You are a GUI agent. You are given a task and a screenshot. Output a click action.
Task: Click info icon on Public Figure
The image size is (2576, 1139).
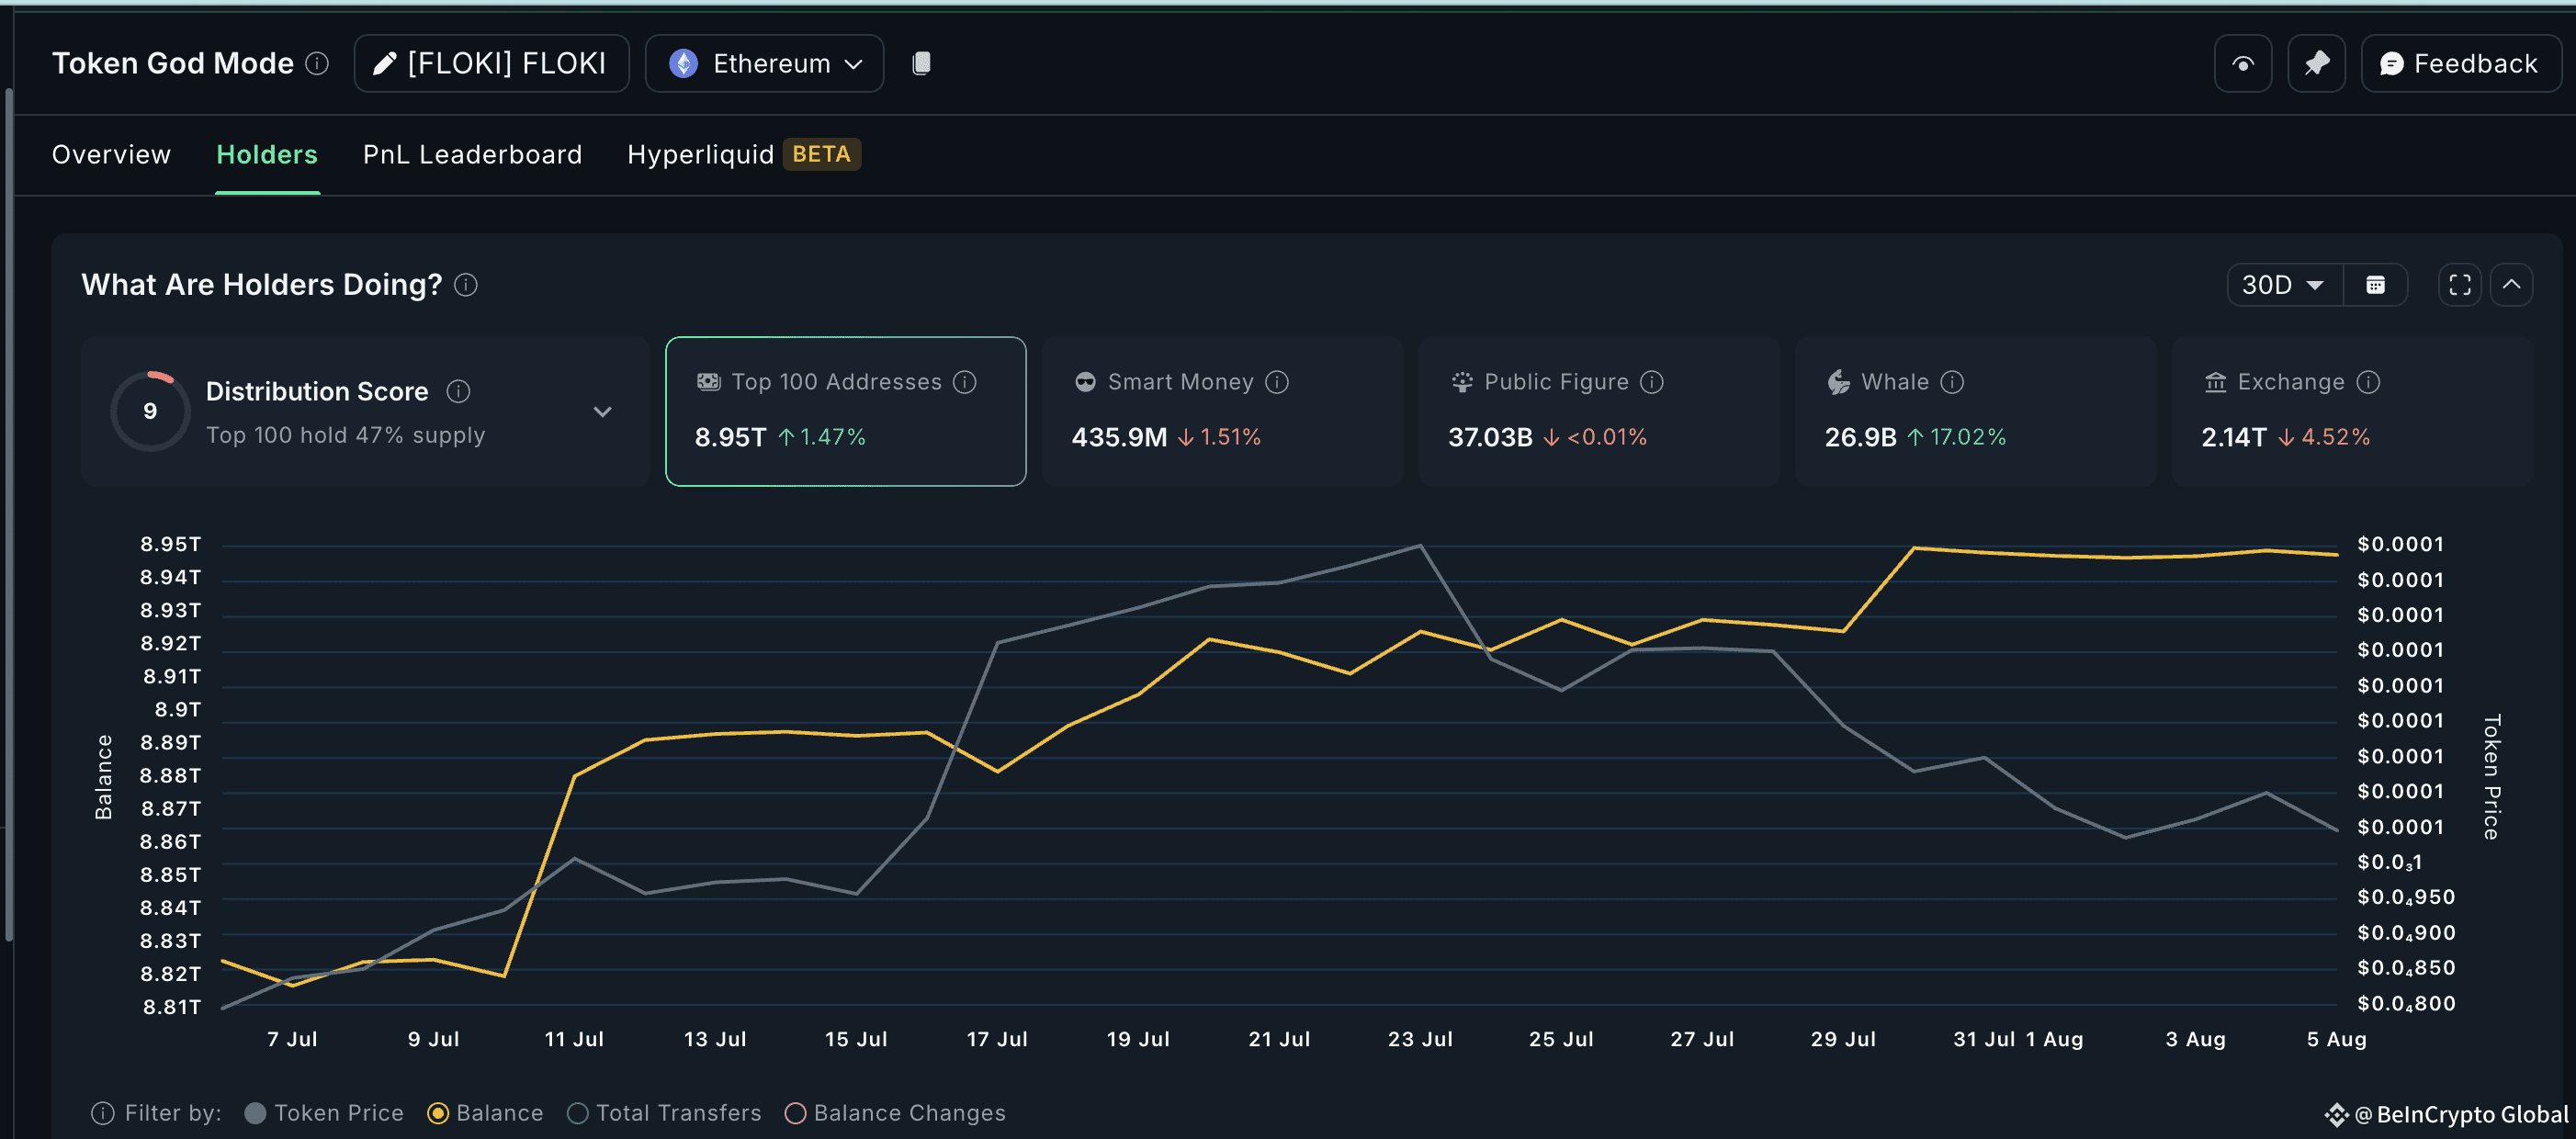point(1651,382)
